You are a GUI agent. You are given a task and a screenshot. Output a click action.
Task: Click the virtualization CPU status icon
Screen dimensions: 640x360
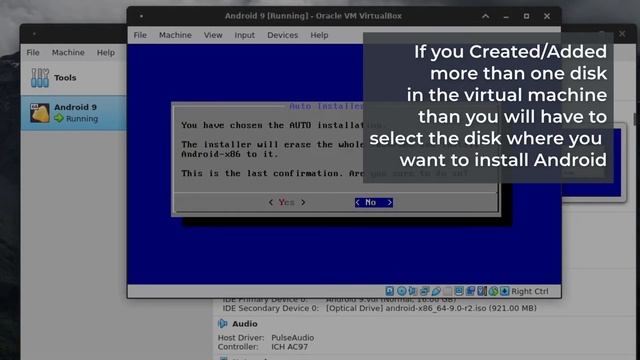[482, 291]
